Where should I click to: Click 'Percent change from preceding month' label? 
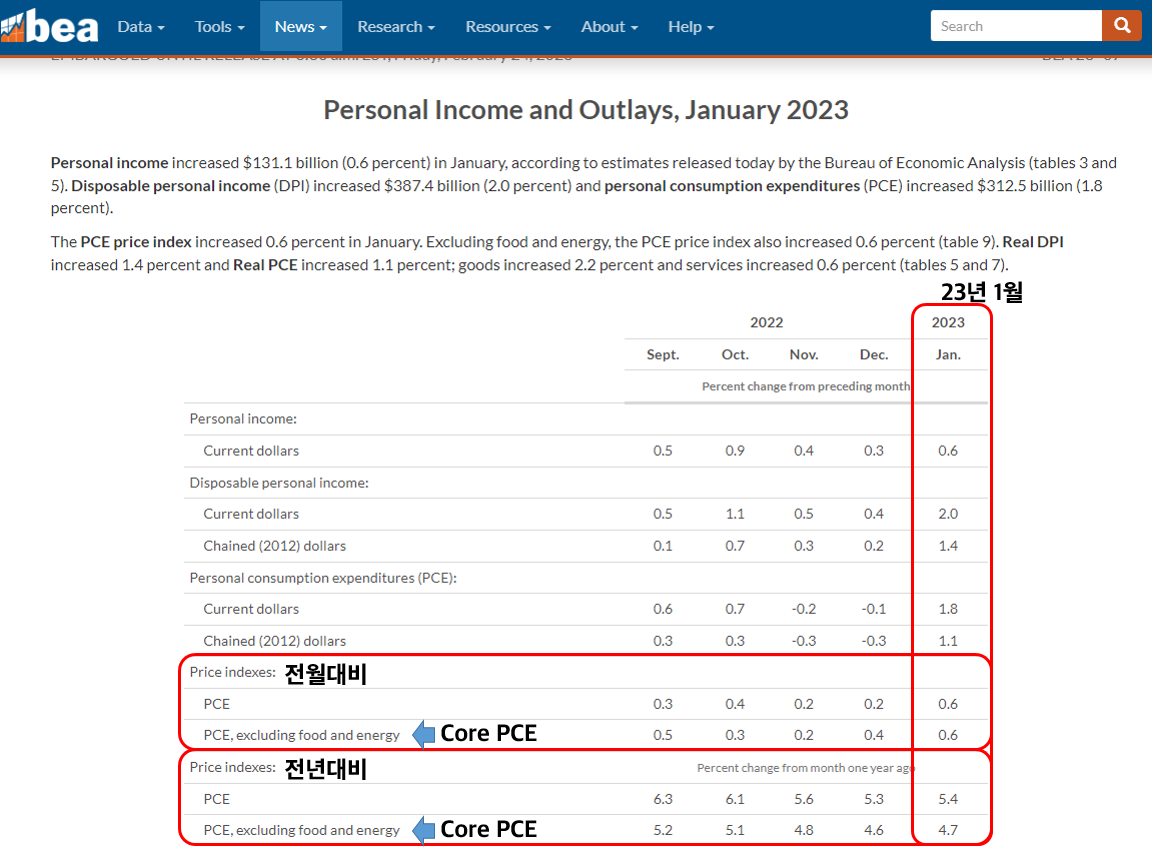pyautogui.click(x=805, y=387)
